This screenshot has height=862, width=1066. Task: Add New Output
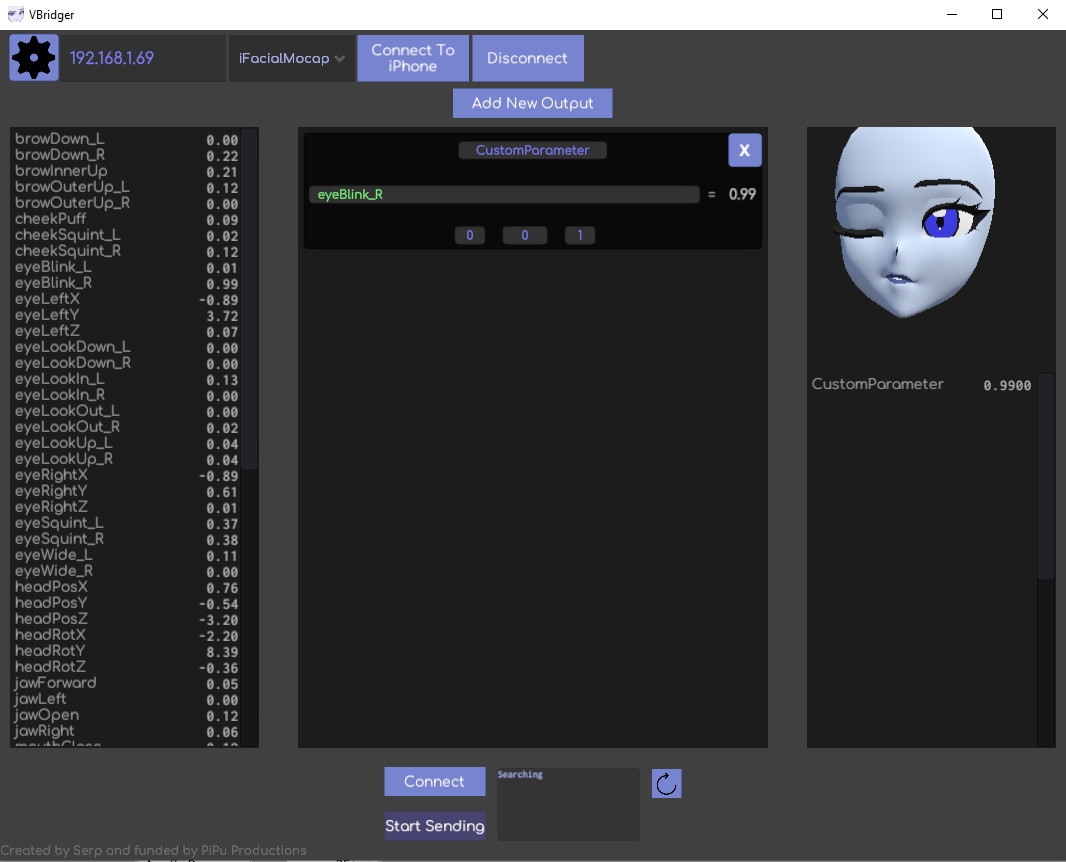tap(532, 102)
